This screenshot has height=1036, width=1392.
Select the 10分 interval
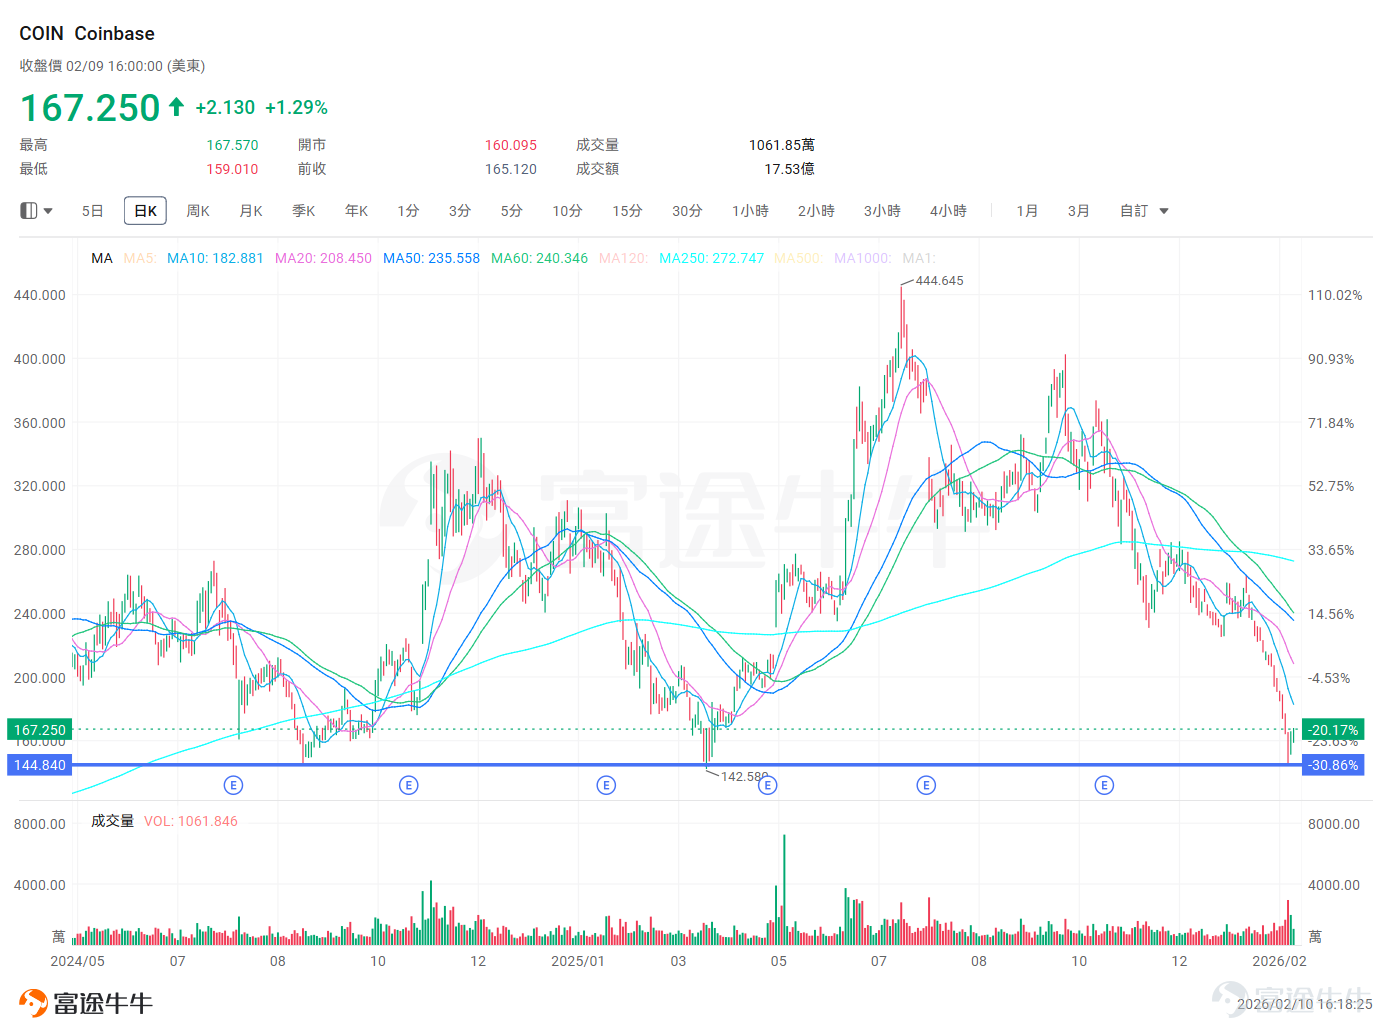[567, 211]
